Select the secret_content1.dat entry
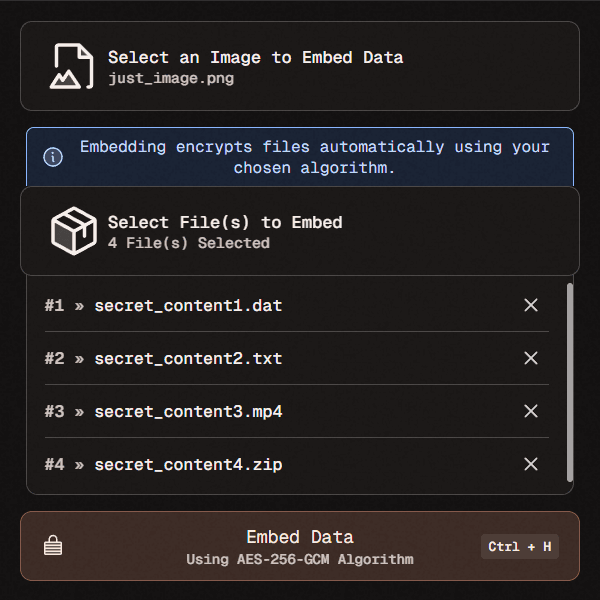 [x=188, y=305]
